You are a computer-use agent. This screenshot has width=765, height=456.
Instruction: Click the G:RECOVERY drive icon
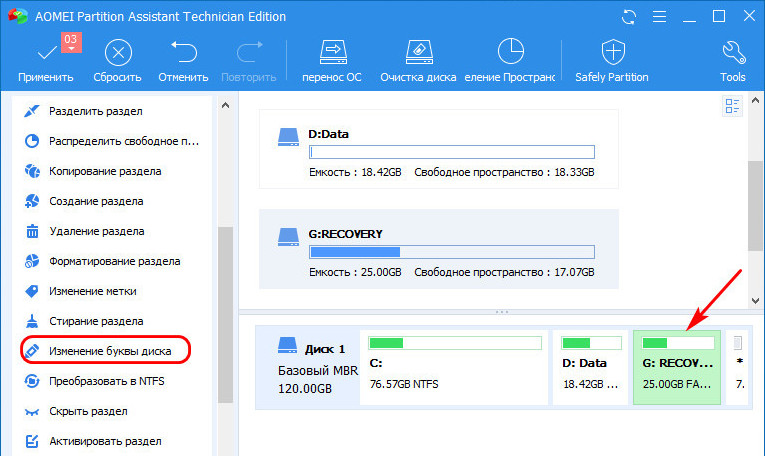[288, 238]
